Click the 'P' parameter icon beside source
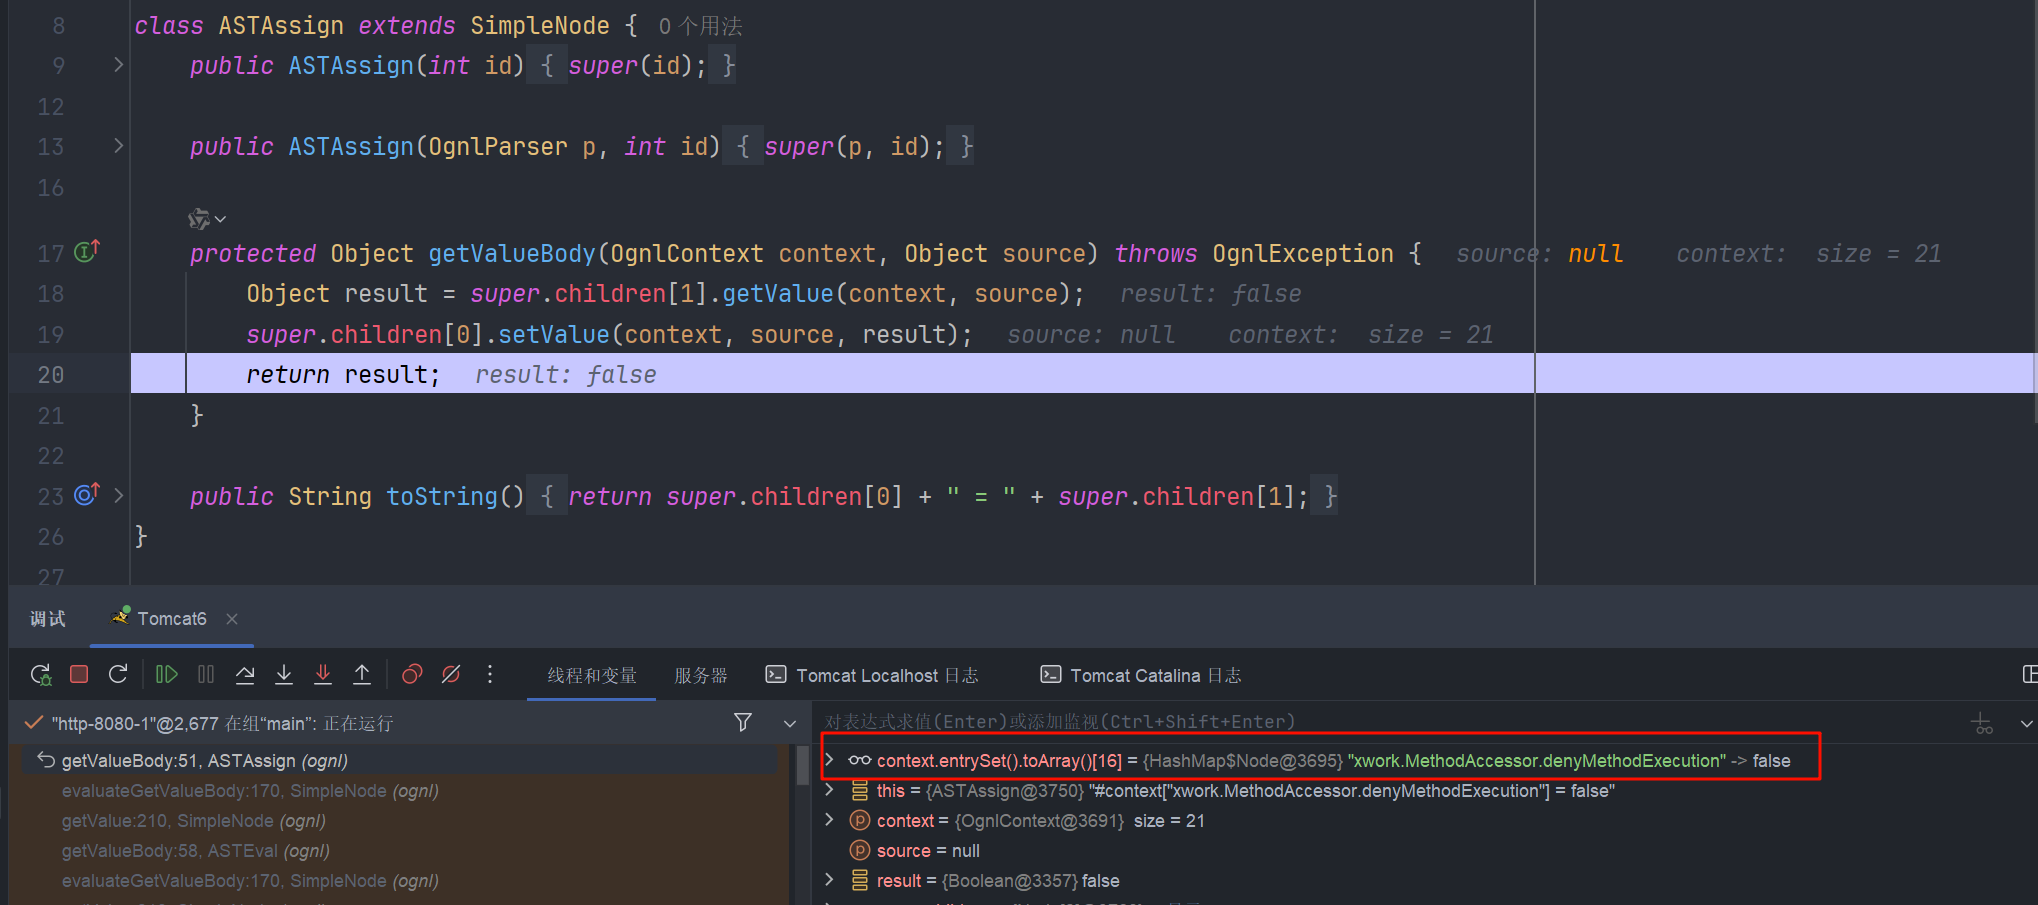 (860, 851)
